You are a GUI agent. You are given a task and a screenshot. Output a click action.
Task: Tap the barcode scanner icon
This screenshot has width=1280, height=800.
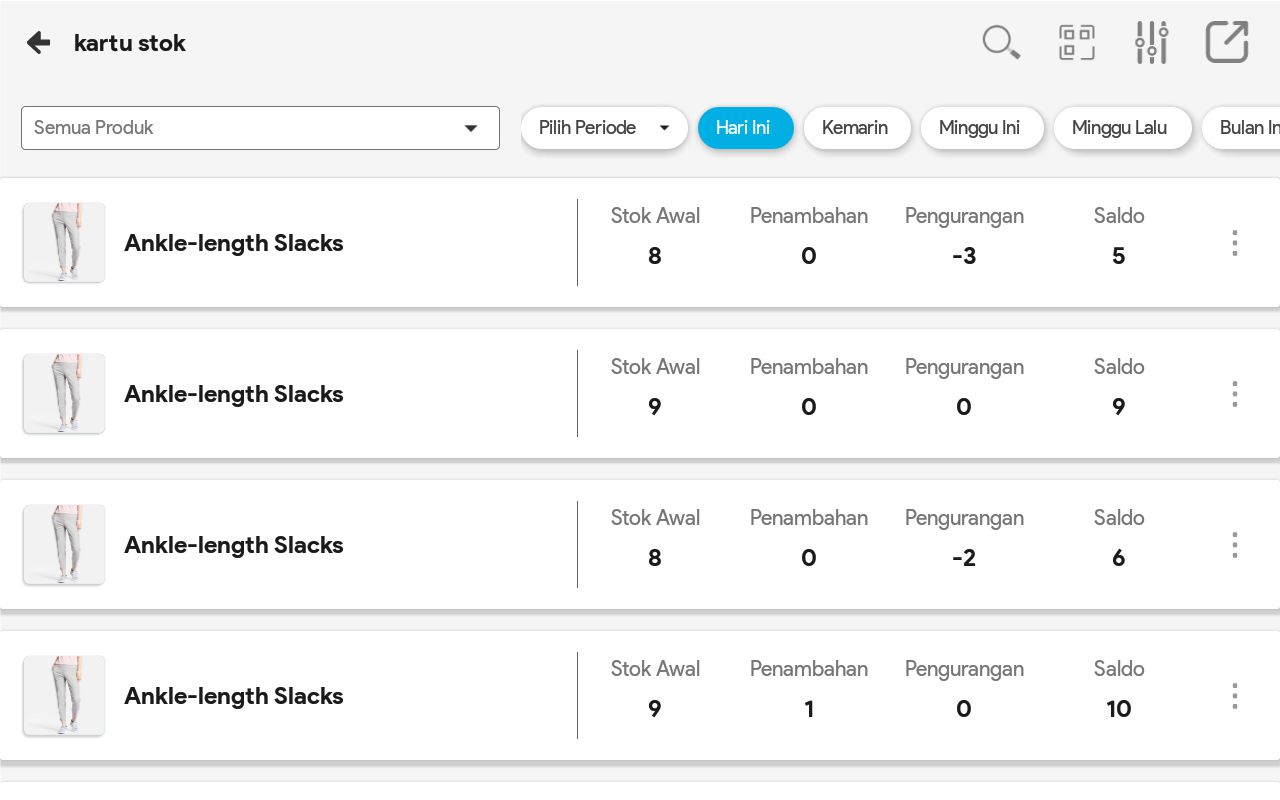[1076, 43]
